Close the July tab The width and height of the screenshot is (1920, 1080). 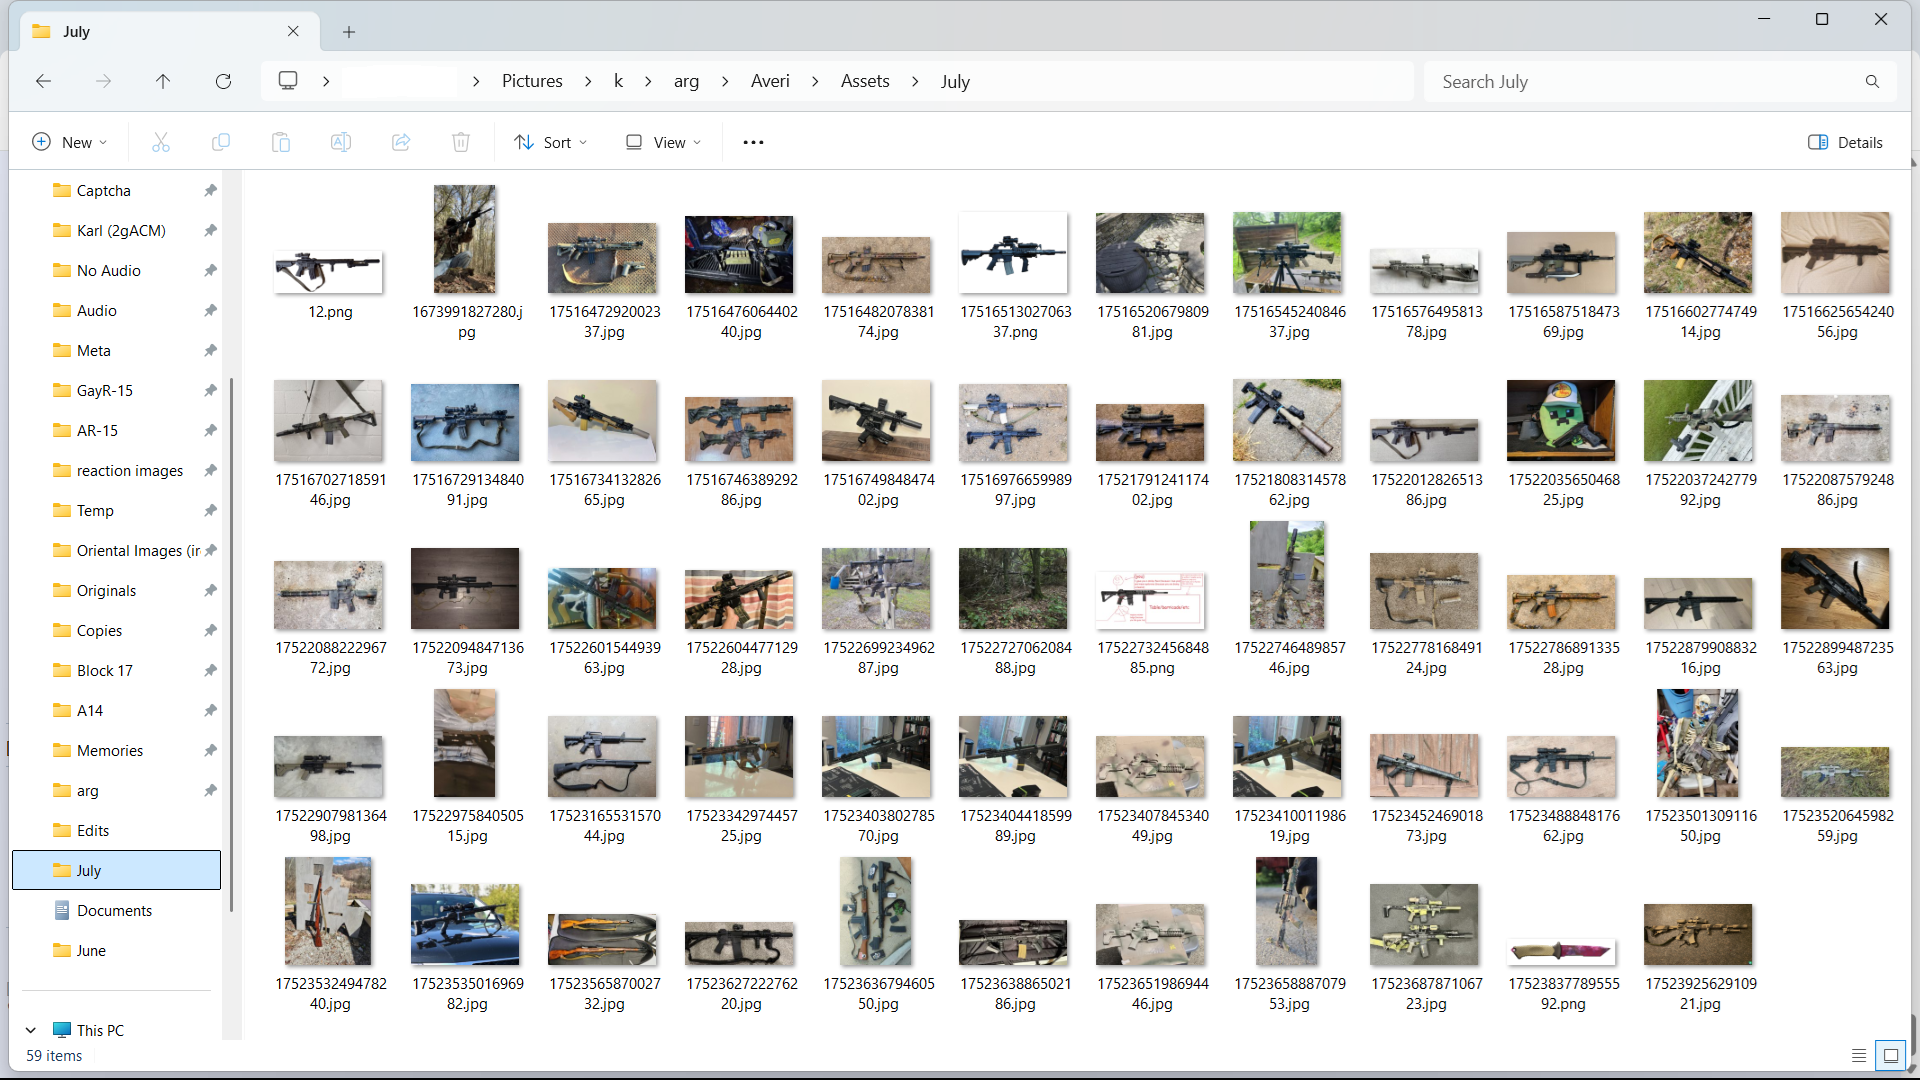[x=293, y=31]
